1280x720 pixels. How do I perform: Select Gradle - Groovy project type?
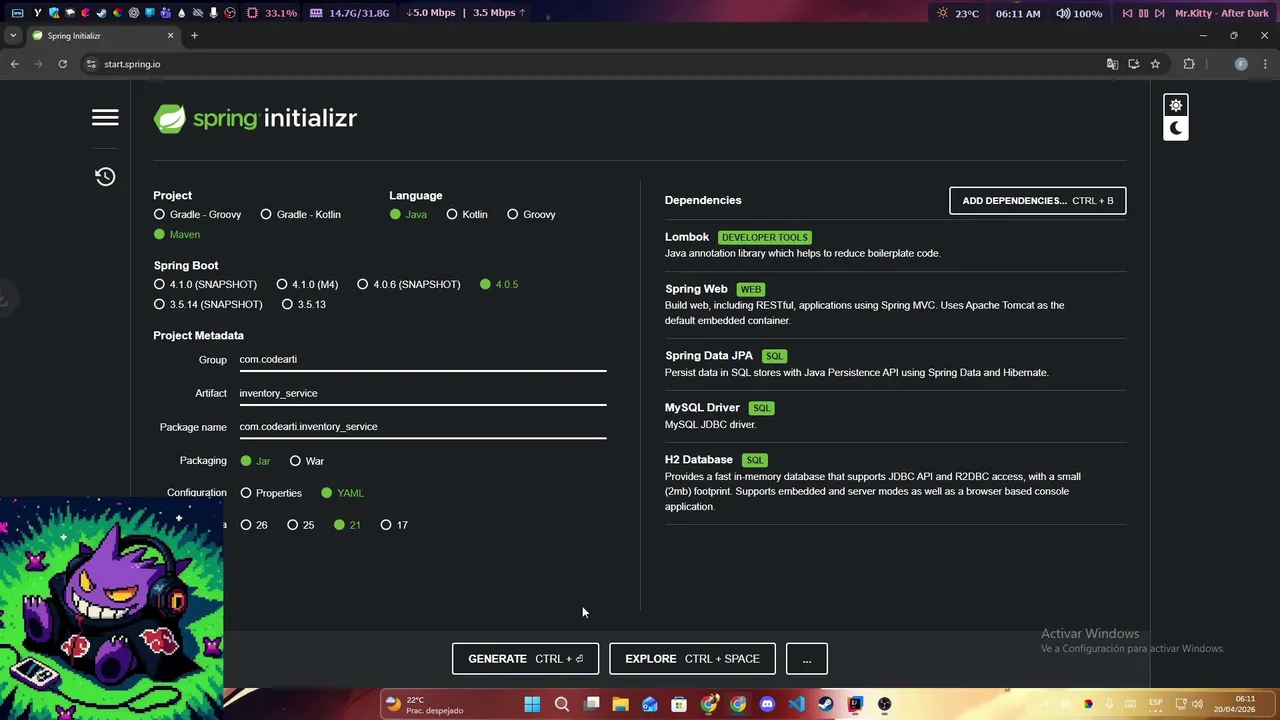pyautogui.click(x=198, y=214)
